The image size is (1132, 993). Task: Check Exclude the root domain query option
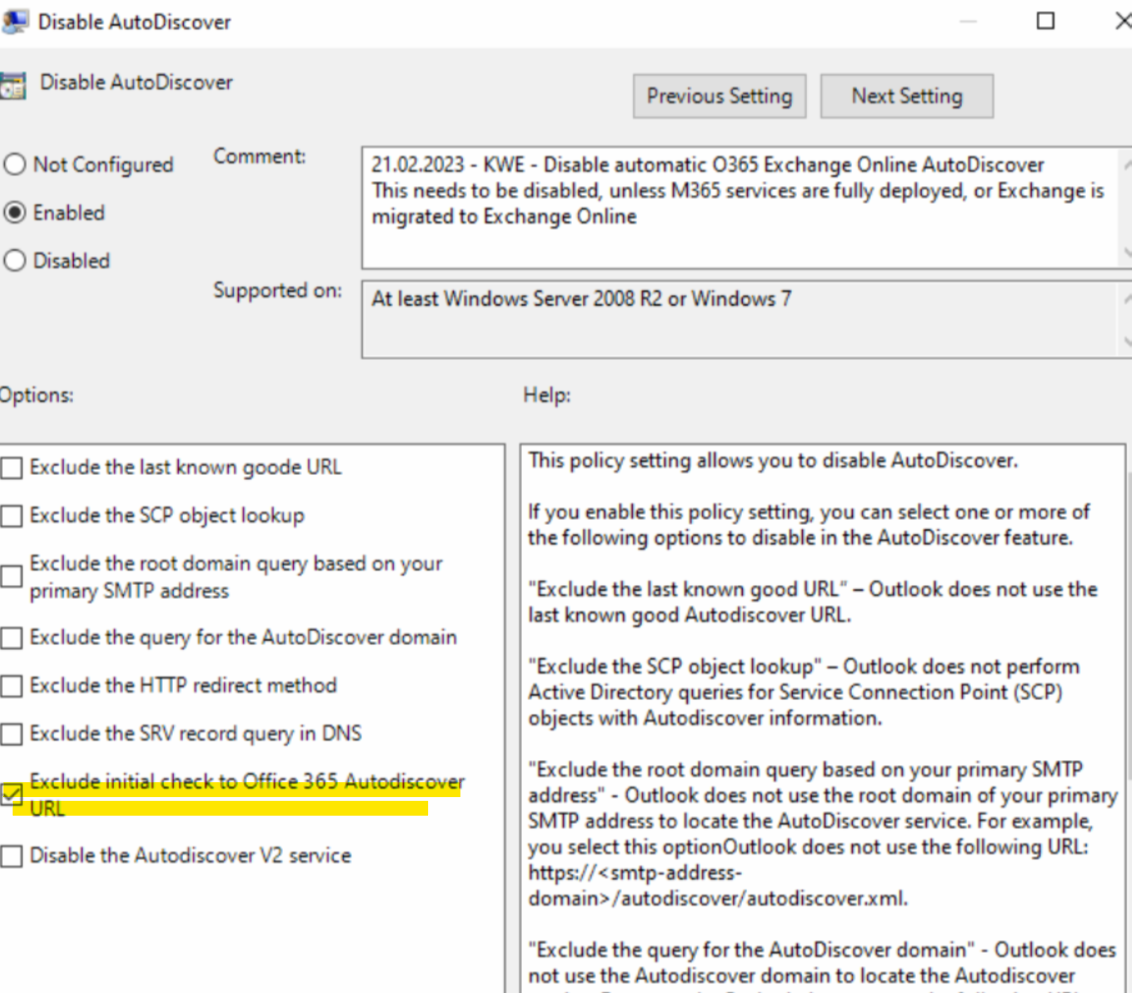pyautogui.click(x=12, y=576)
